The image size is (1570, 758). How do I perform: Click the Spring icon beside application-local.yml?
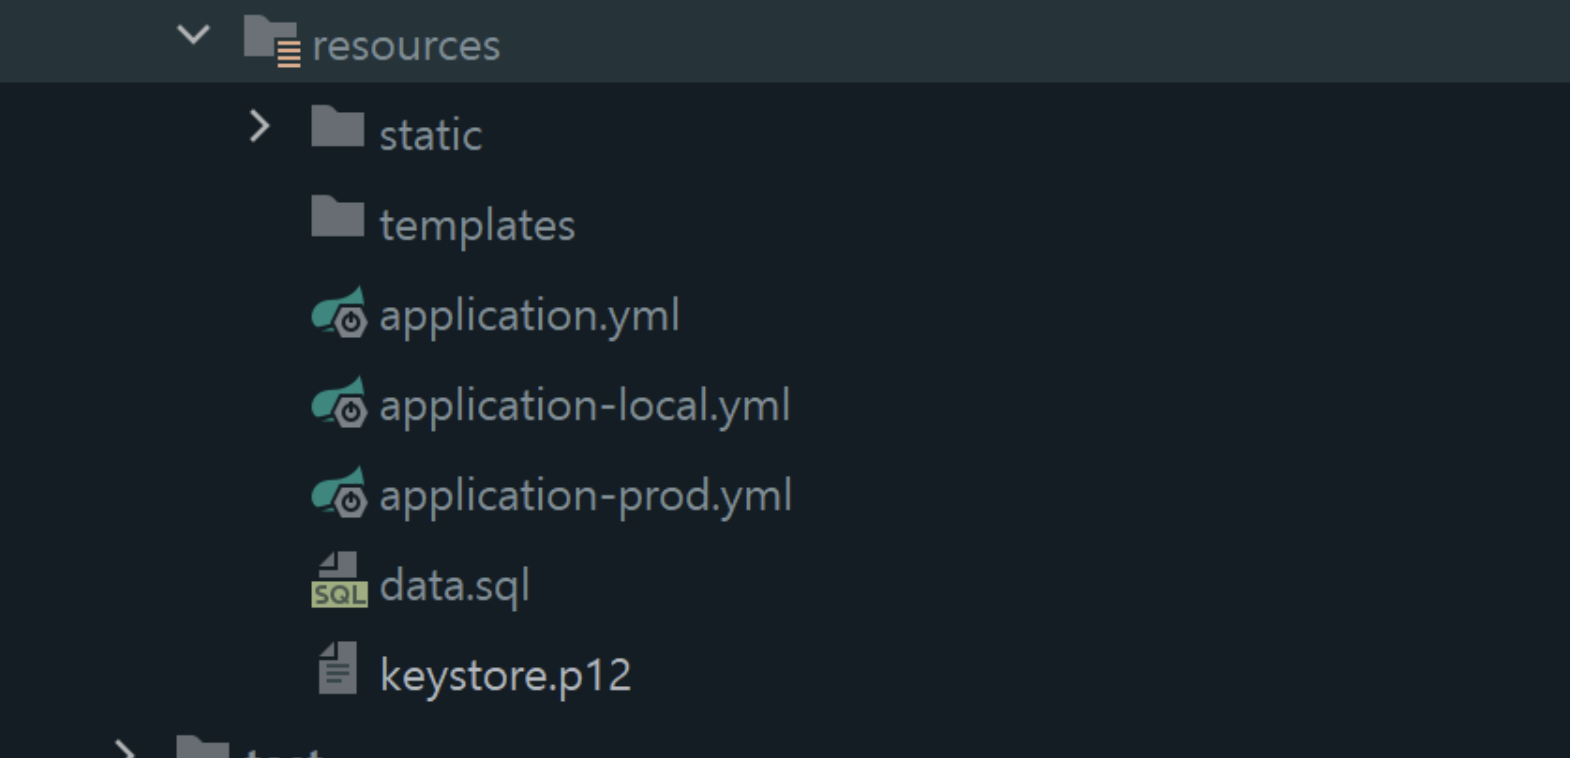tap(339, 403)
